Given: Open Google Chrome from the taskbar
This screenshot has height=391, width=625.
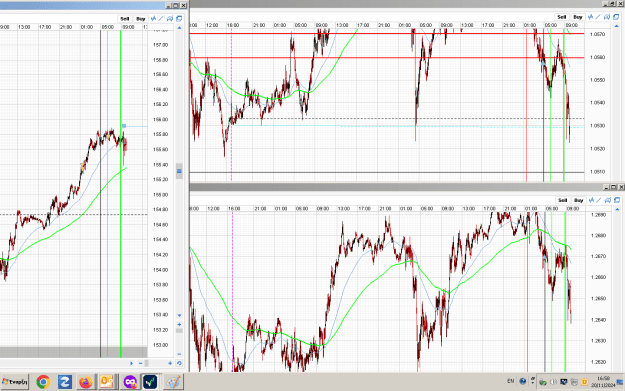Looking at the screenshot, I should pos(43,382).
